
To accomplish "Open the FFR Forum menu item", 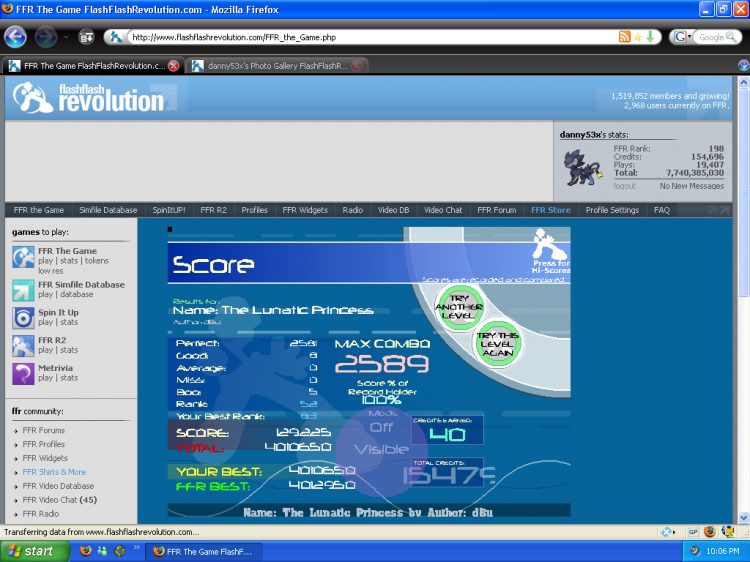I will coord(496,210).
